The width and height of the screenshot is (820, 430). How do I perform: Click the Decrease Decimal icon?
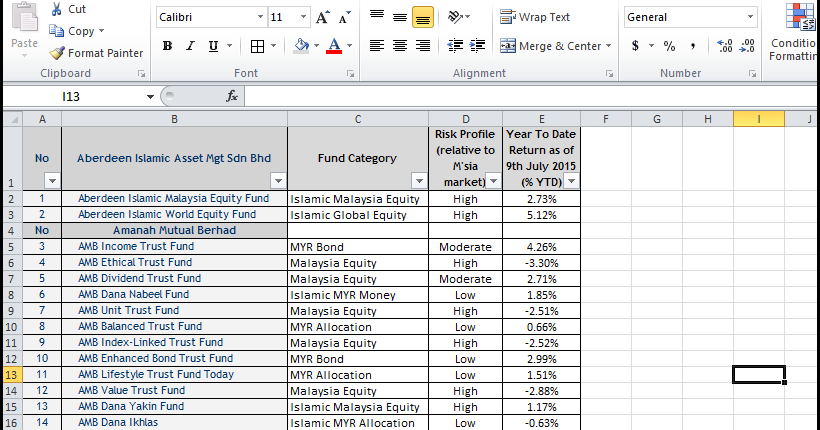tap(747, 46)
